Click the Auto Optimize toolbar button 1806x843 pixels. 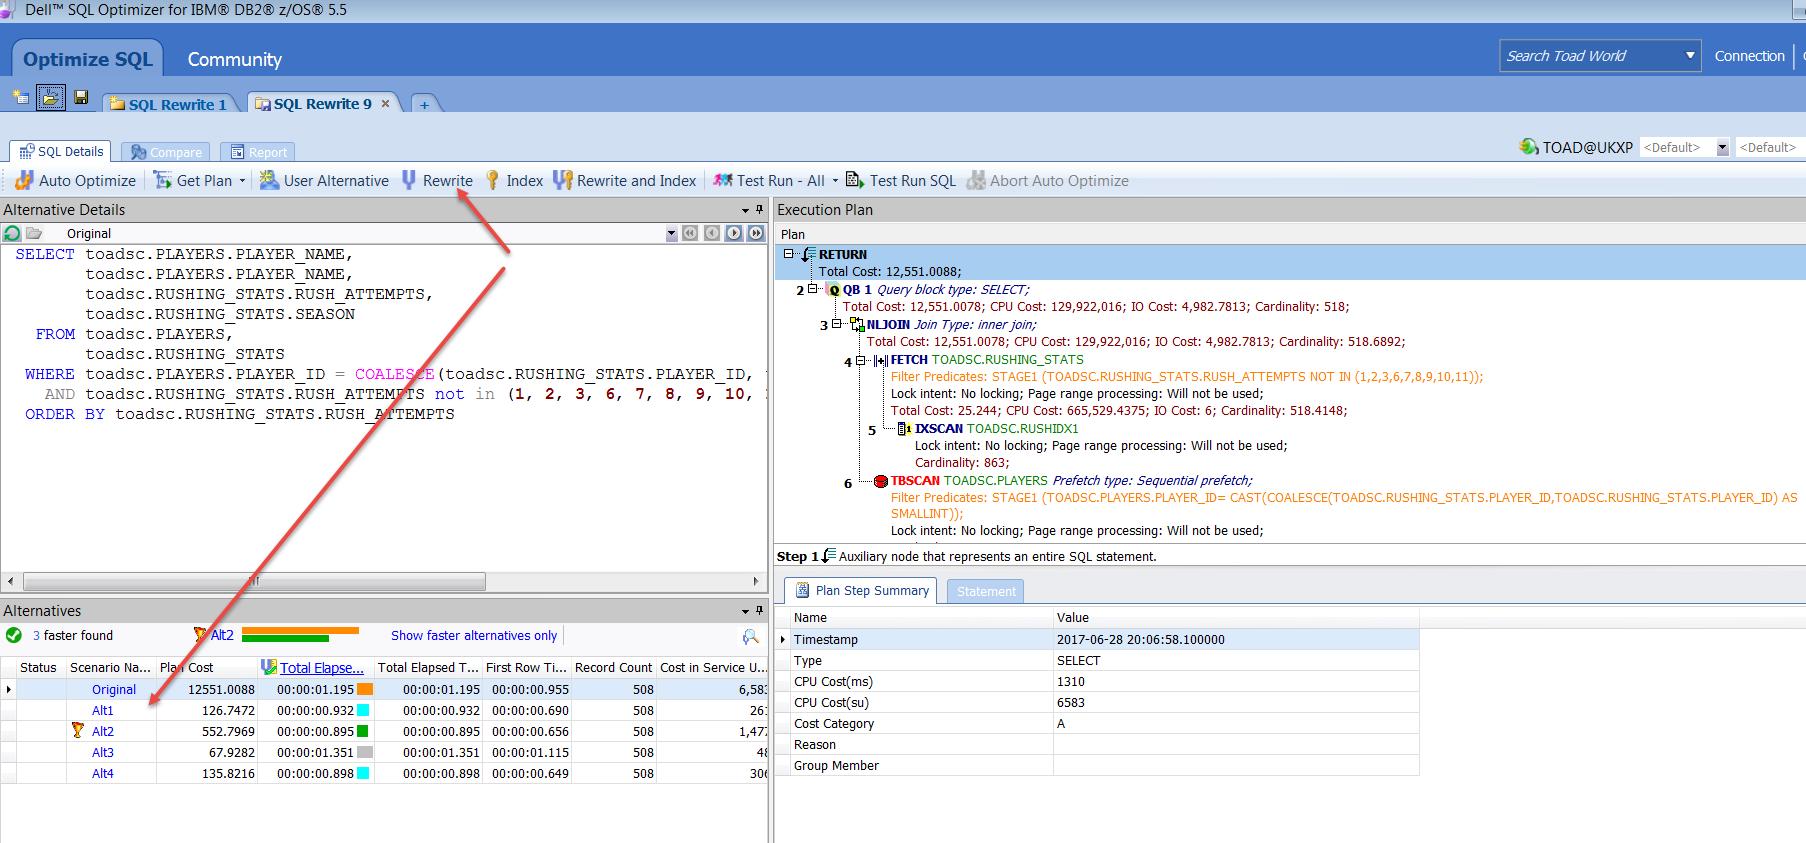[75, 181]
